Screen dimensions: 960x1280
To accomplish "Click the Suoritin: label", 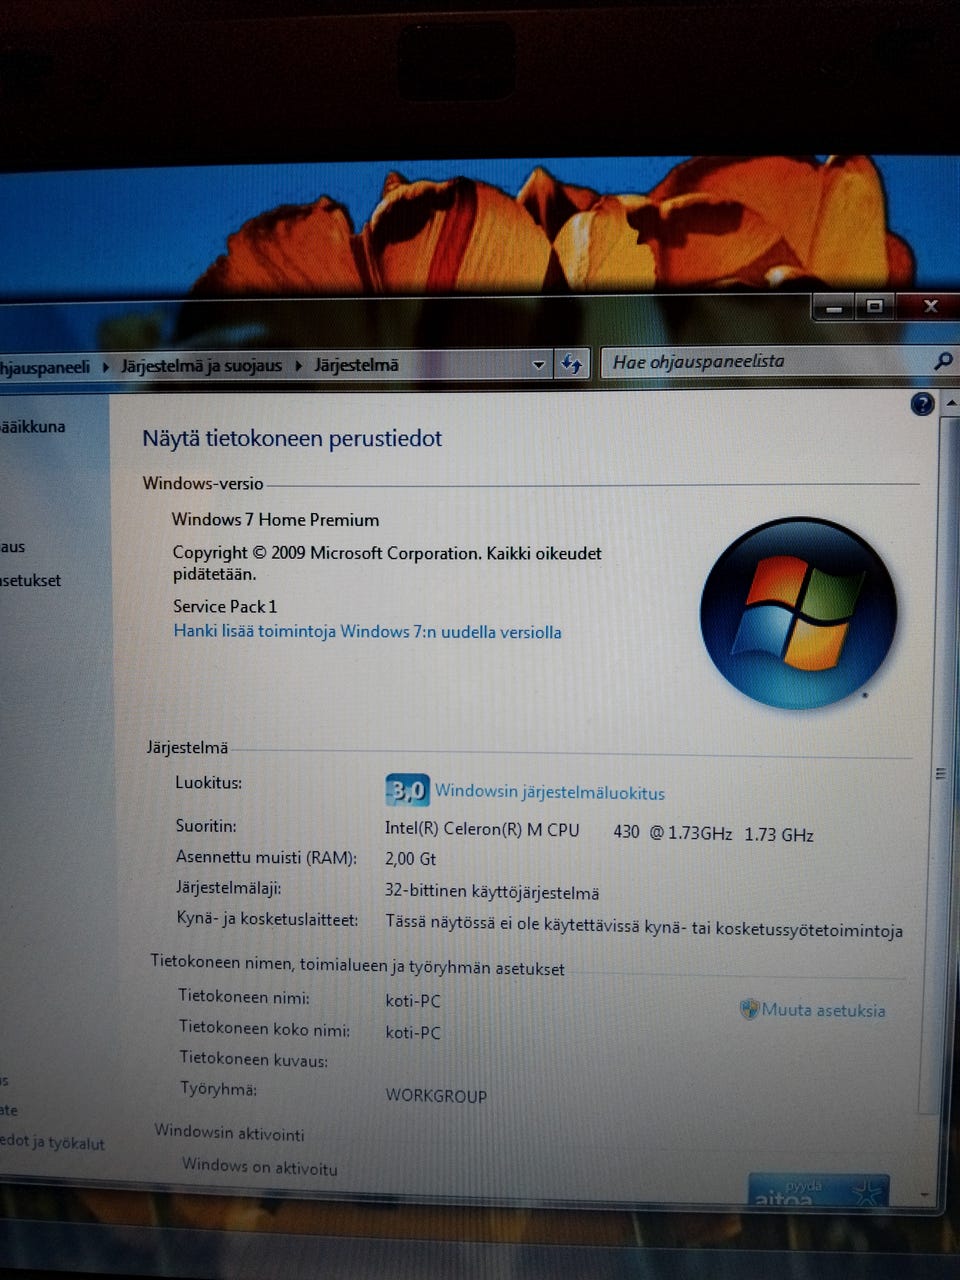I will pyautogui.click(x=206, y=826).
